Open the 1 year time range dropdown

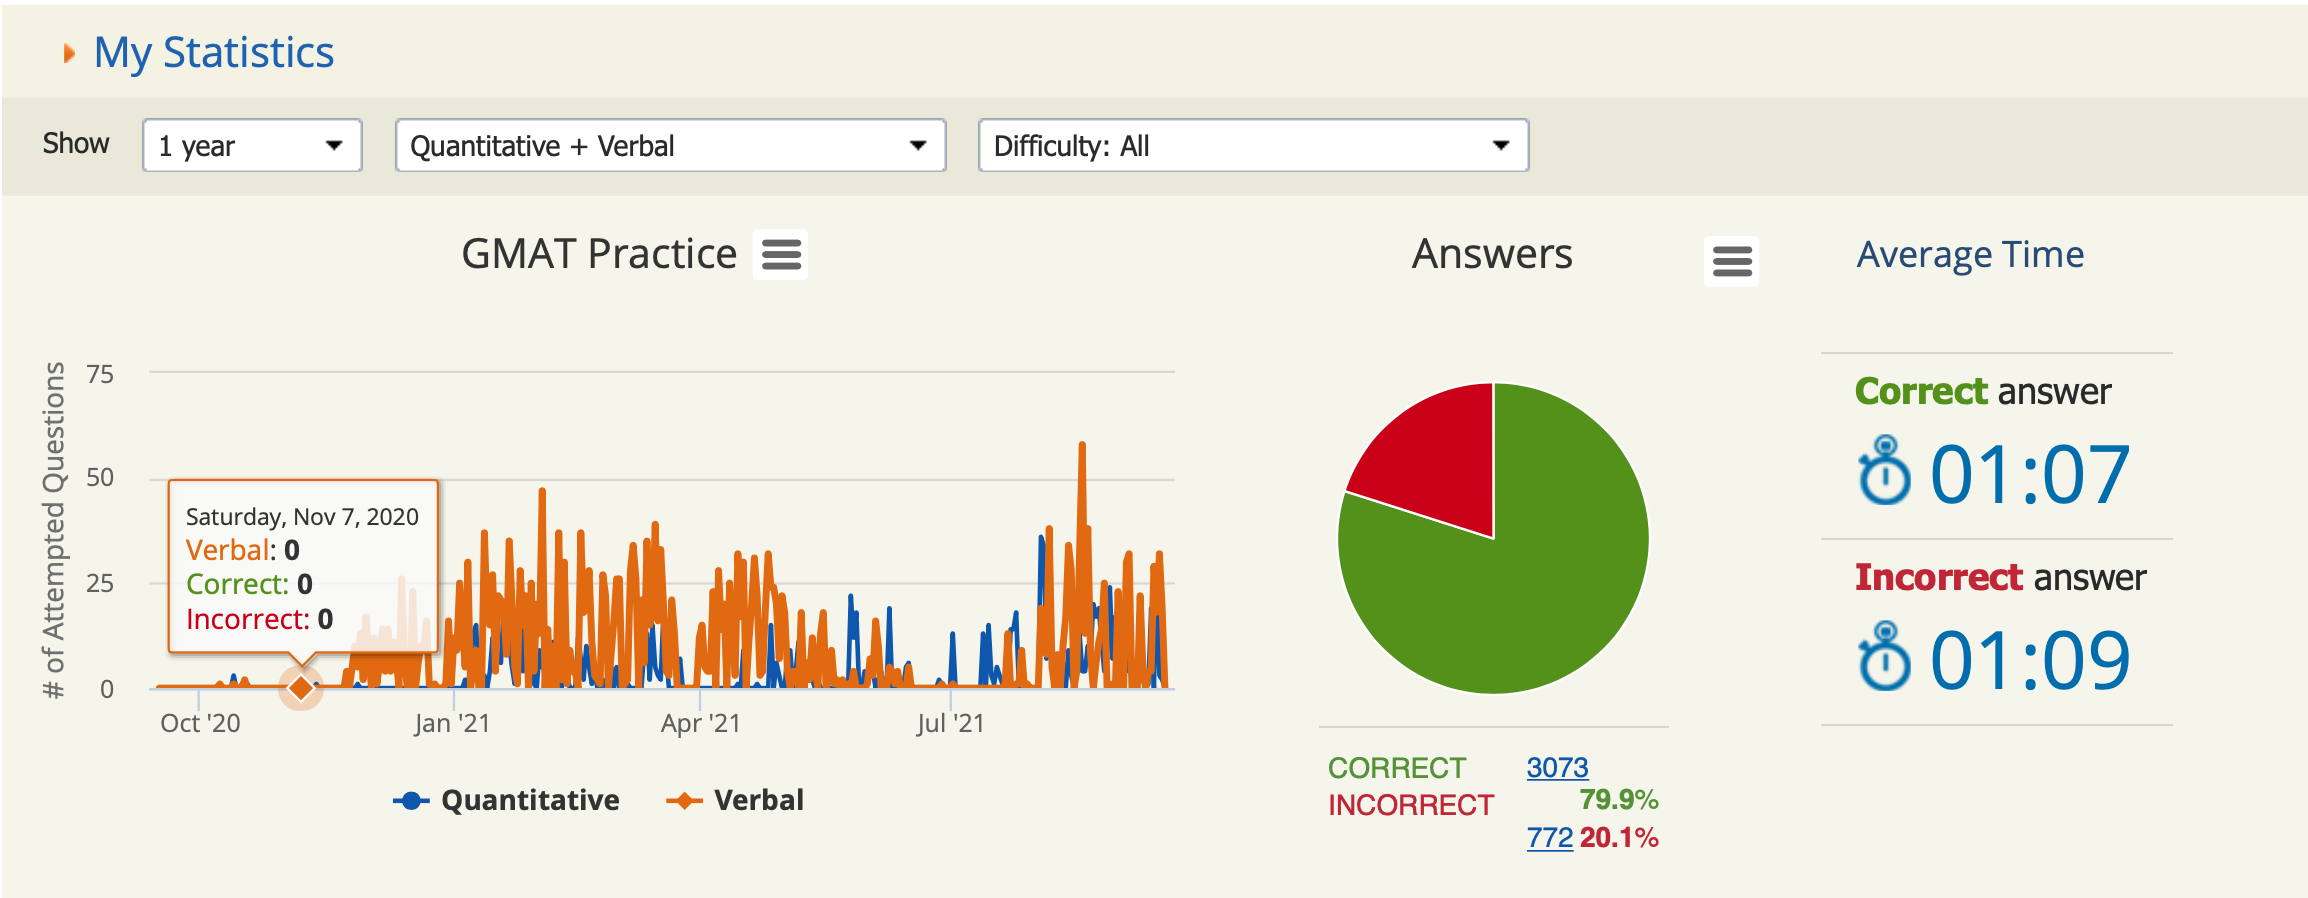pyautogui.click(x=252, y=146)
